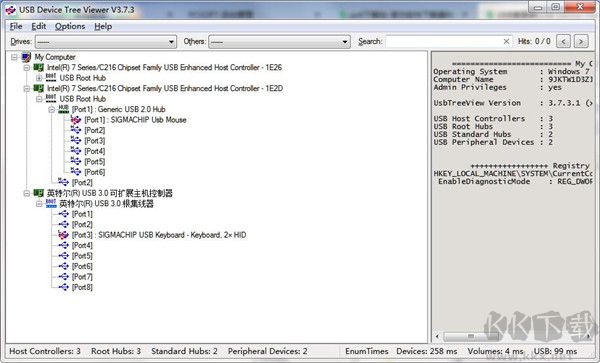Go to previous search hit
The height and width of the screenshot is (363, 600).
[x=563, y=41]
